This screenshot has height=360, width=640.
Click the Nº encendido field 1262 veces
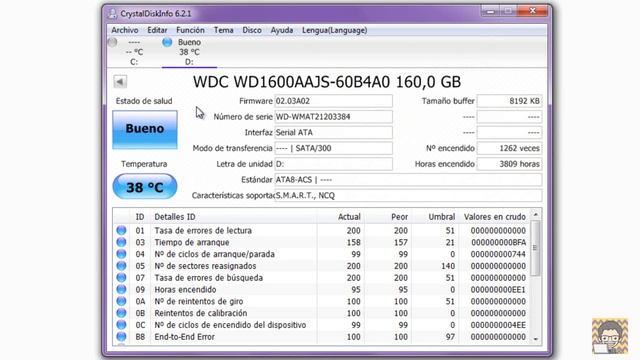pyautogui.click(x=509, y=148)
